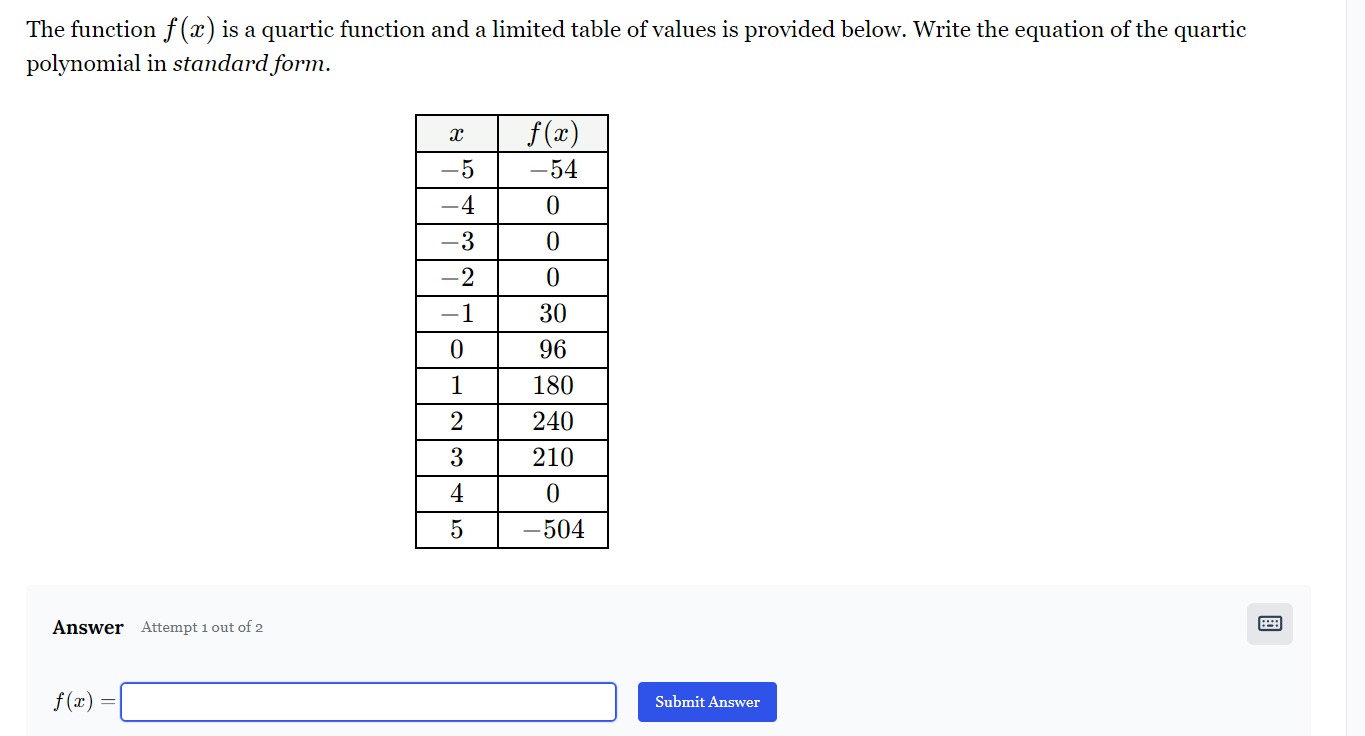1365x736 pixels.
Task: Select the x column header cell
Action: 457,134
